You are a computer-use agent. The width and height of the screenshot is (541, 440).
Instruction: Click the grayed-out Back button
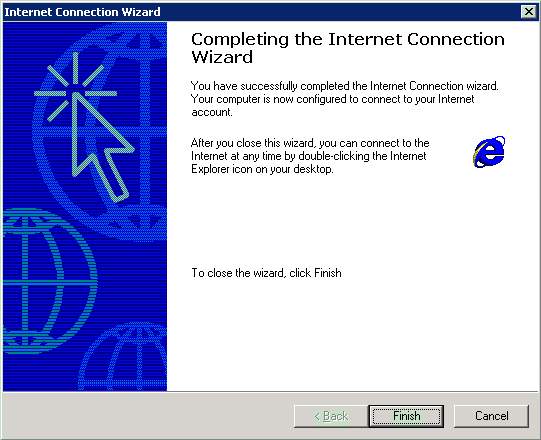[331, 416]
